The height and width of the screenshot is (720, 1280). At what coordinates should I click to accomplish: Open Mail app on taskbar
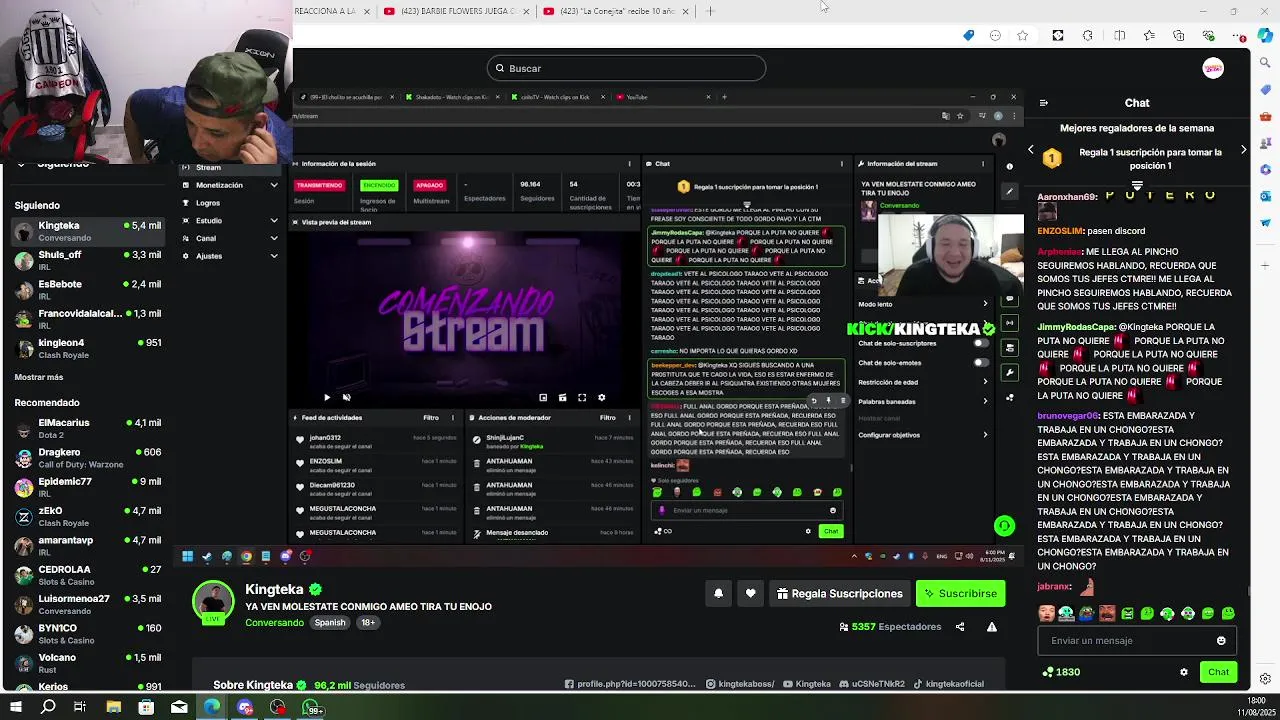(x=179, y=708)
